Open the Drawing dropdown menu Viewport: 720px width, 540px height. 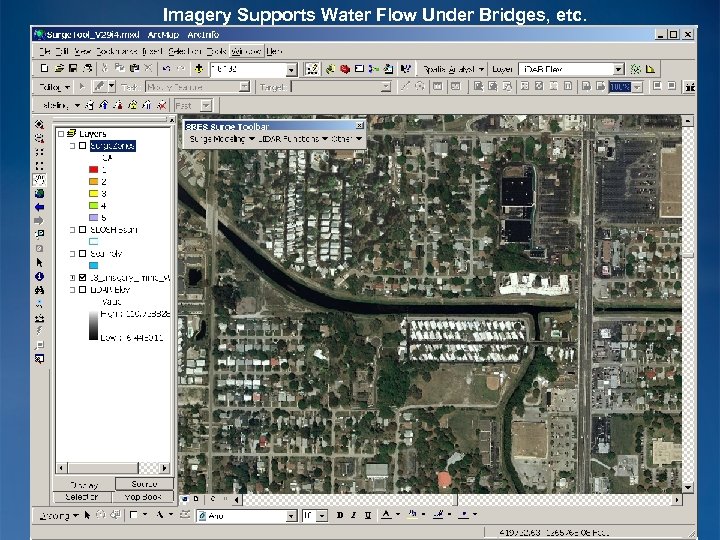tap(59, 516)
